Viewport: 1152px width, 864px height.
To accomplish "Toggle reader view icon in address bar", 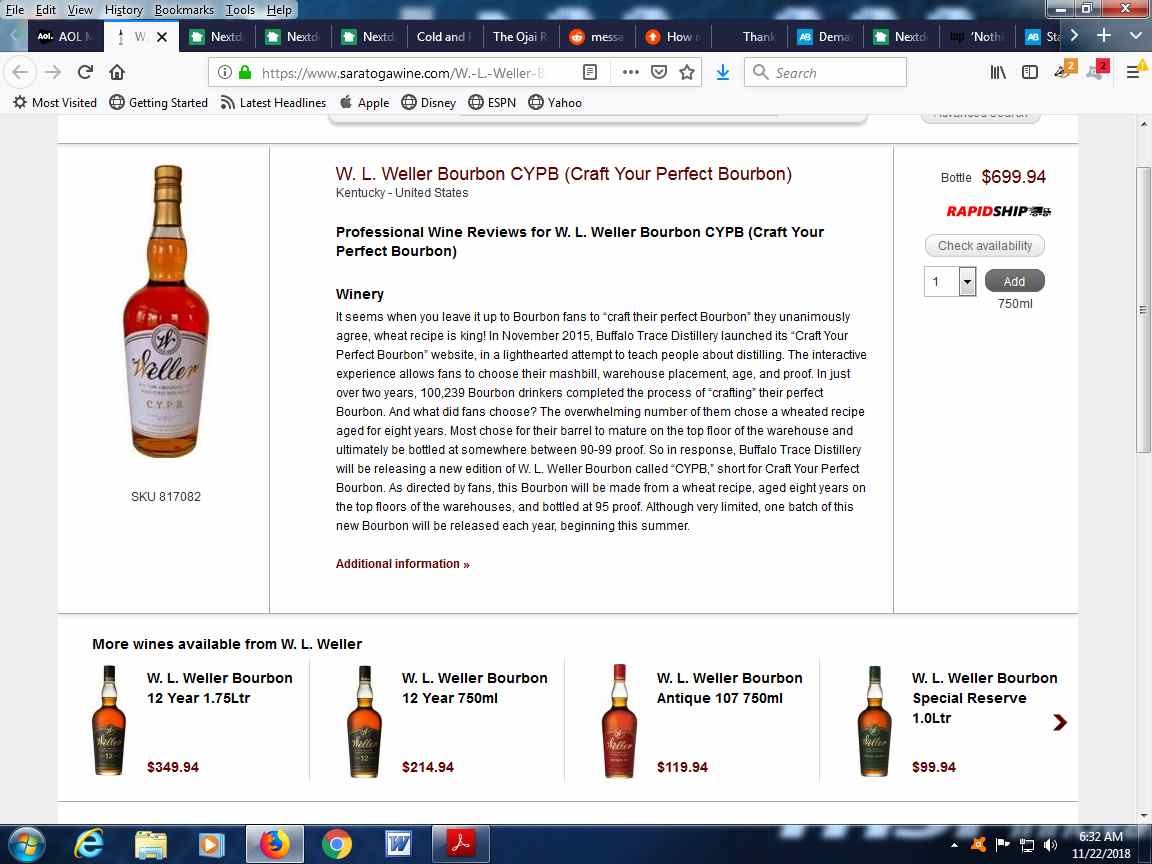I will coord(589,72).
